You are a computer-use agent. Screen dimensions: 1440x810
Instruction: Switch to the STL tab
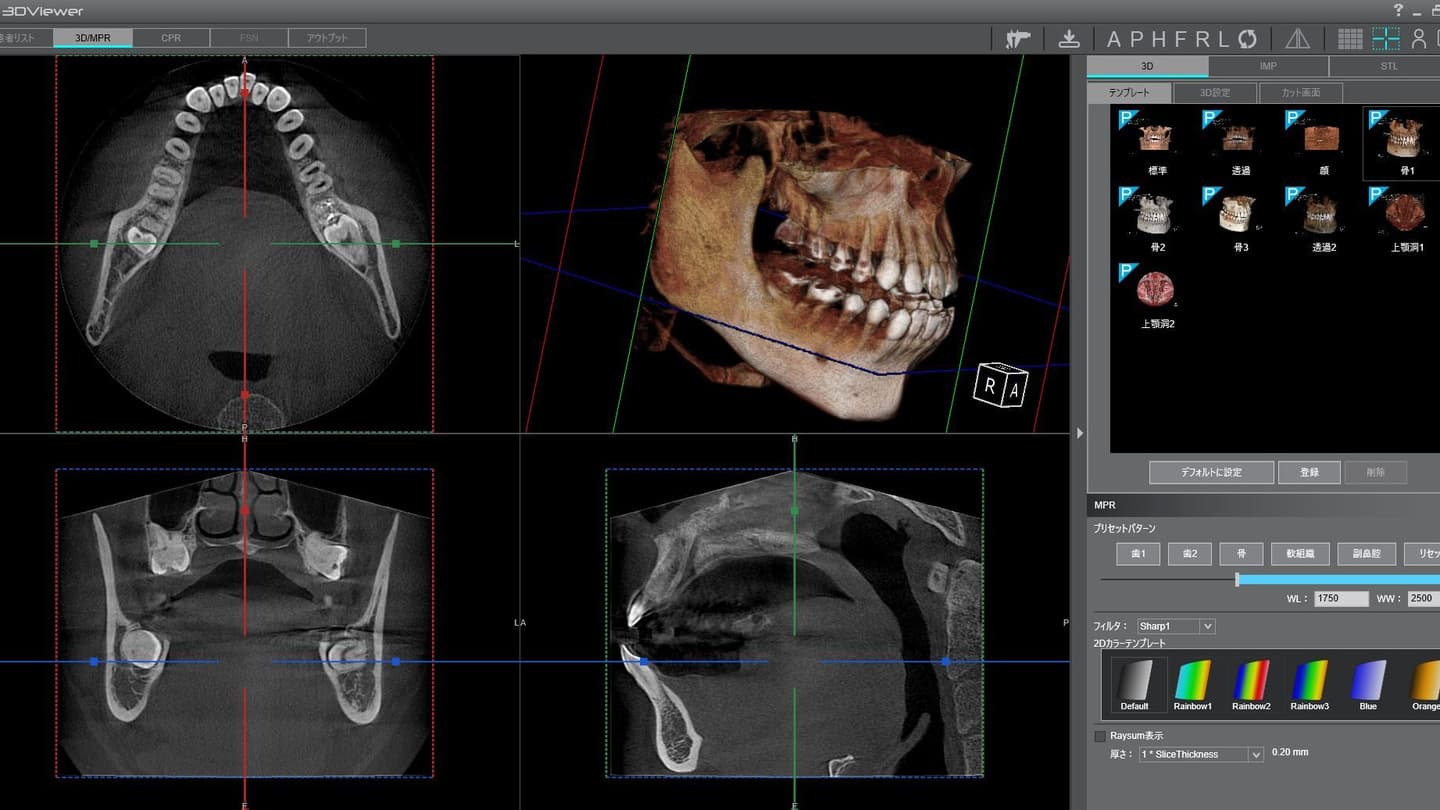click(1388, 66)
